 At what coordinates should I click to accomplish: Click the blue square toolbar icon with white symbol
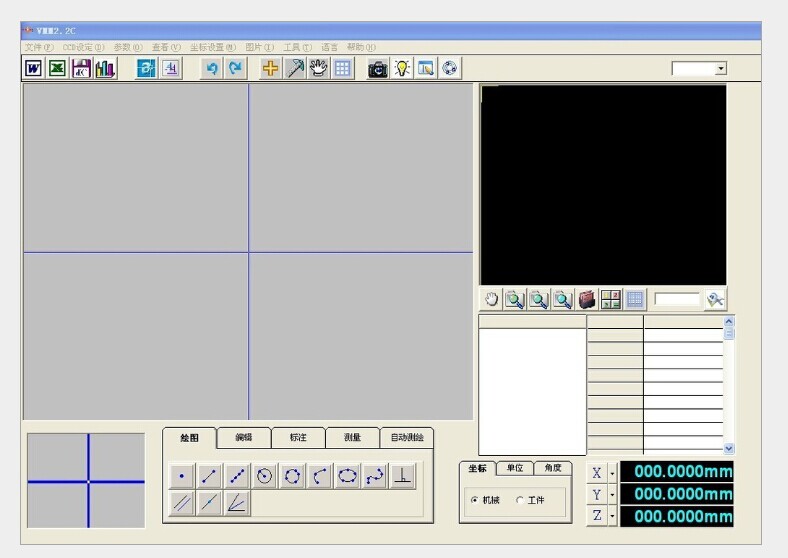tap(147, 68)
